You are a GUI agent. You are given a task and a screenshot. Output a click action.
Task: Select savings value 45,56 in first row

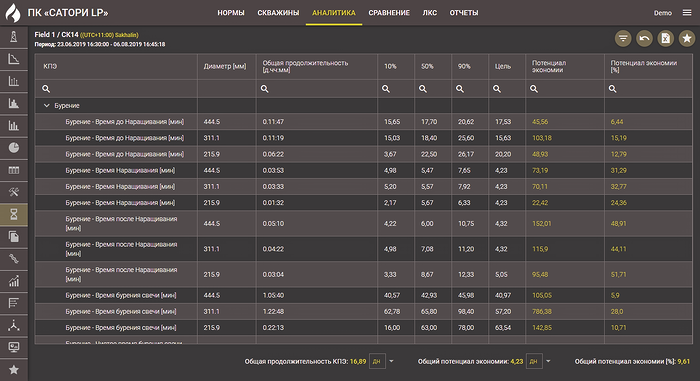tap(540, 121)
